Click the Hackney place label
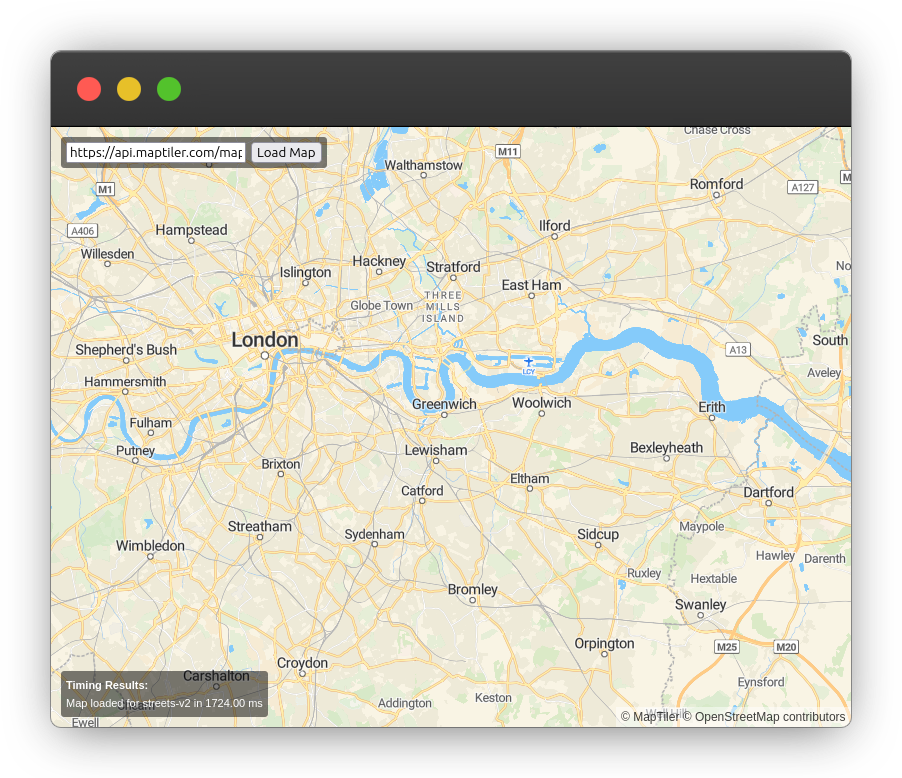Screen dimensions: 902x778 point(379,261)
